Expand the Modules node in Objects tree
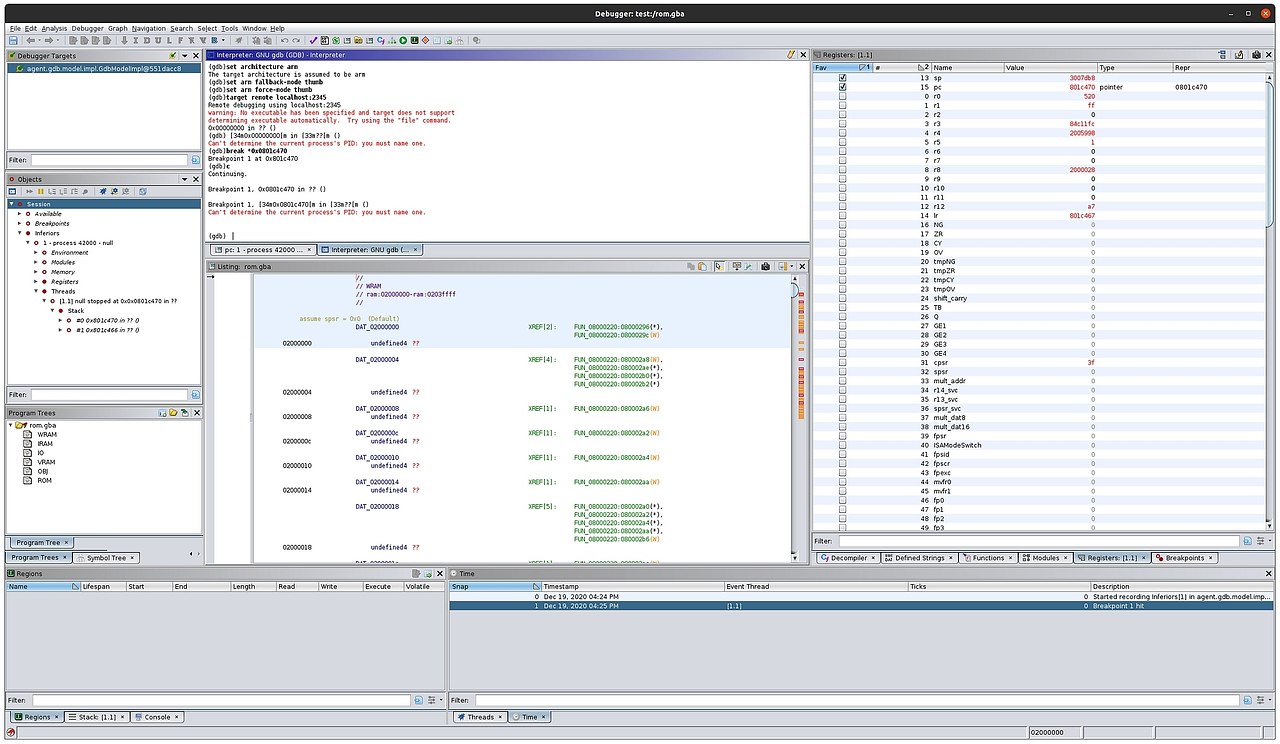 (36, 262)
